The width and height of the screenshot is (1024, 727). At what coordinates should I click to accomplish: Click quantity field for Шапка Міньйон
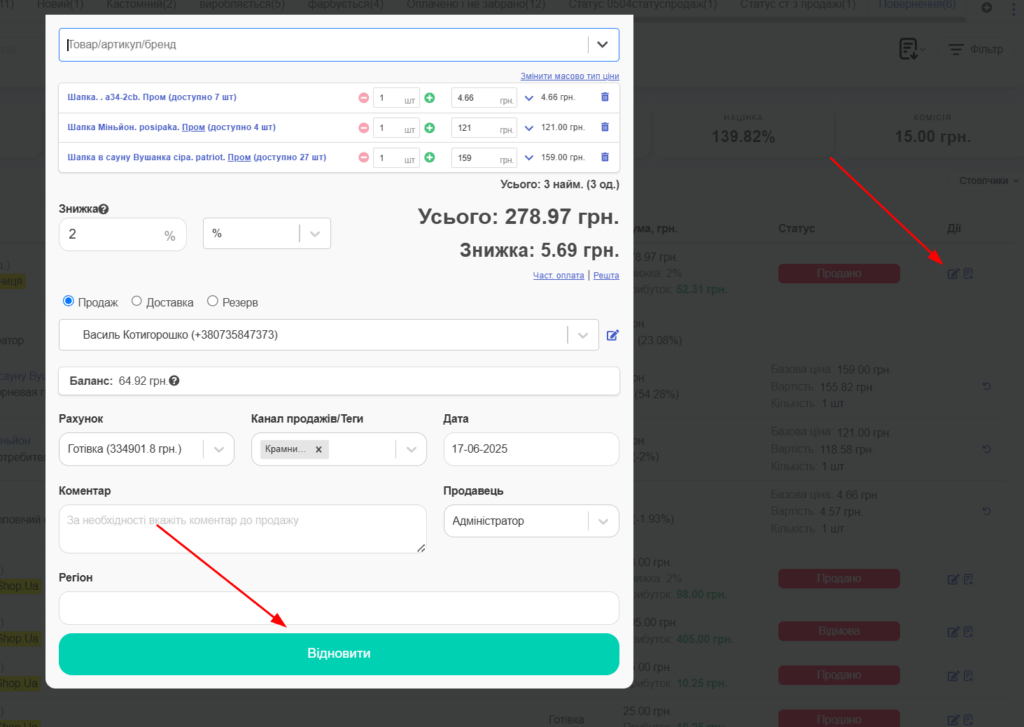(396, 128)
